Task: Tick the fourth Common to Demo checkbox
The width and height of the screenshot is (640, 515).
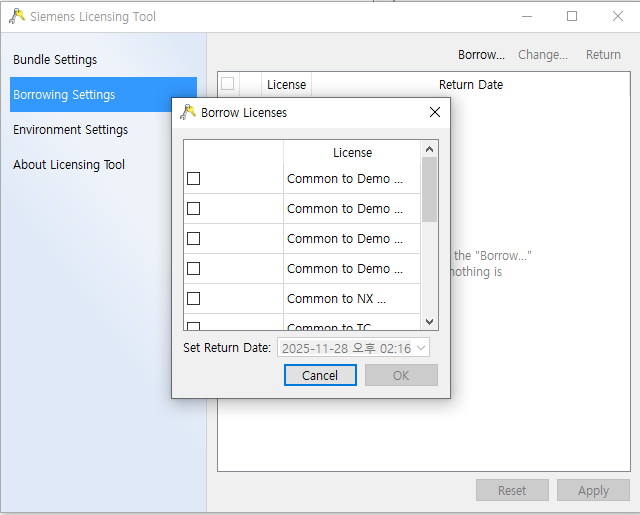Action: coord(193,269)
